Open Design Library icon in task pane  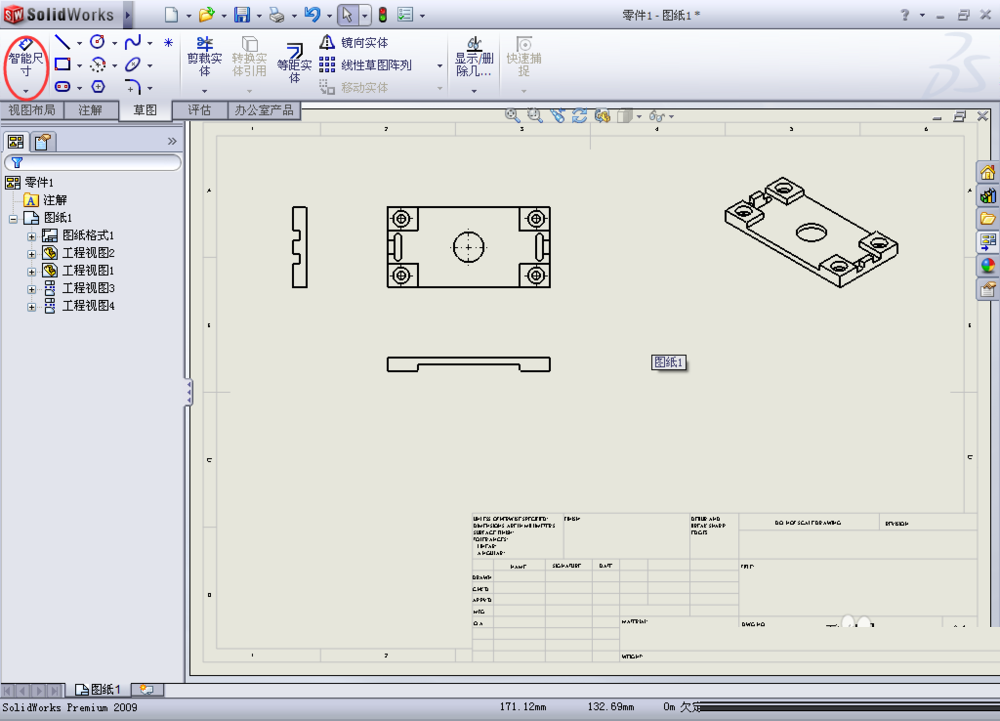(987, 196)
